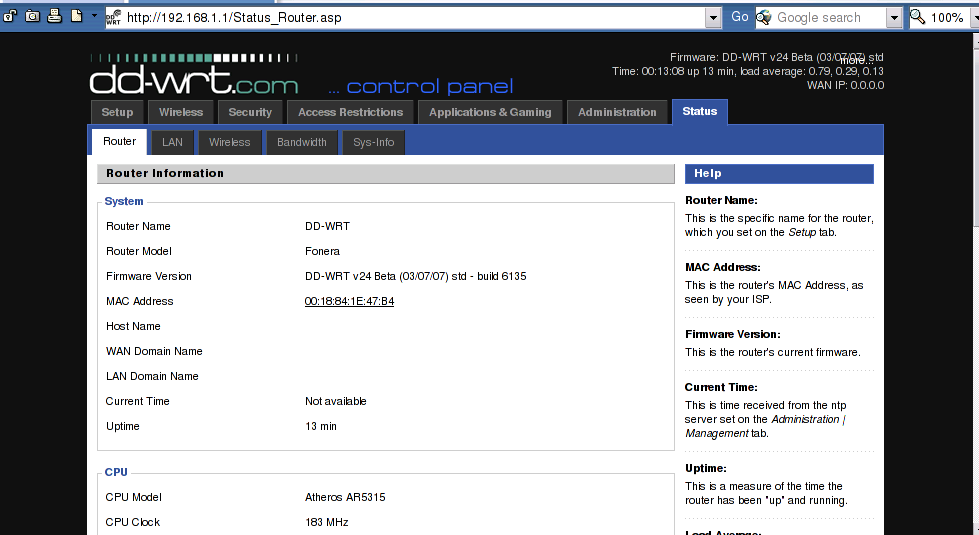Open the search engine dropdown arrow
This screenshot has height=535, width=979.
(x=894, y=18)
